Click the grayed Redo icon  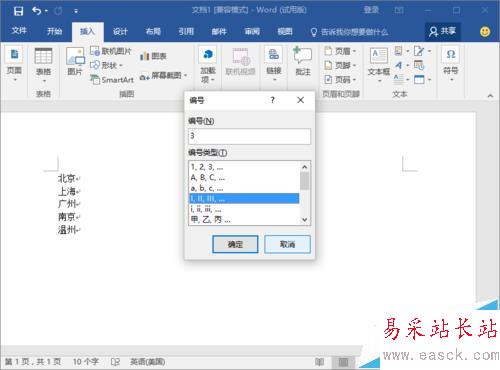click(x=58, y=11)
